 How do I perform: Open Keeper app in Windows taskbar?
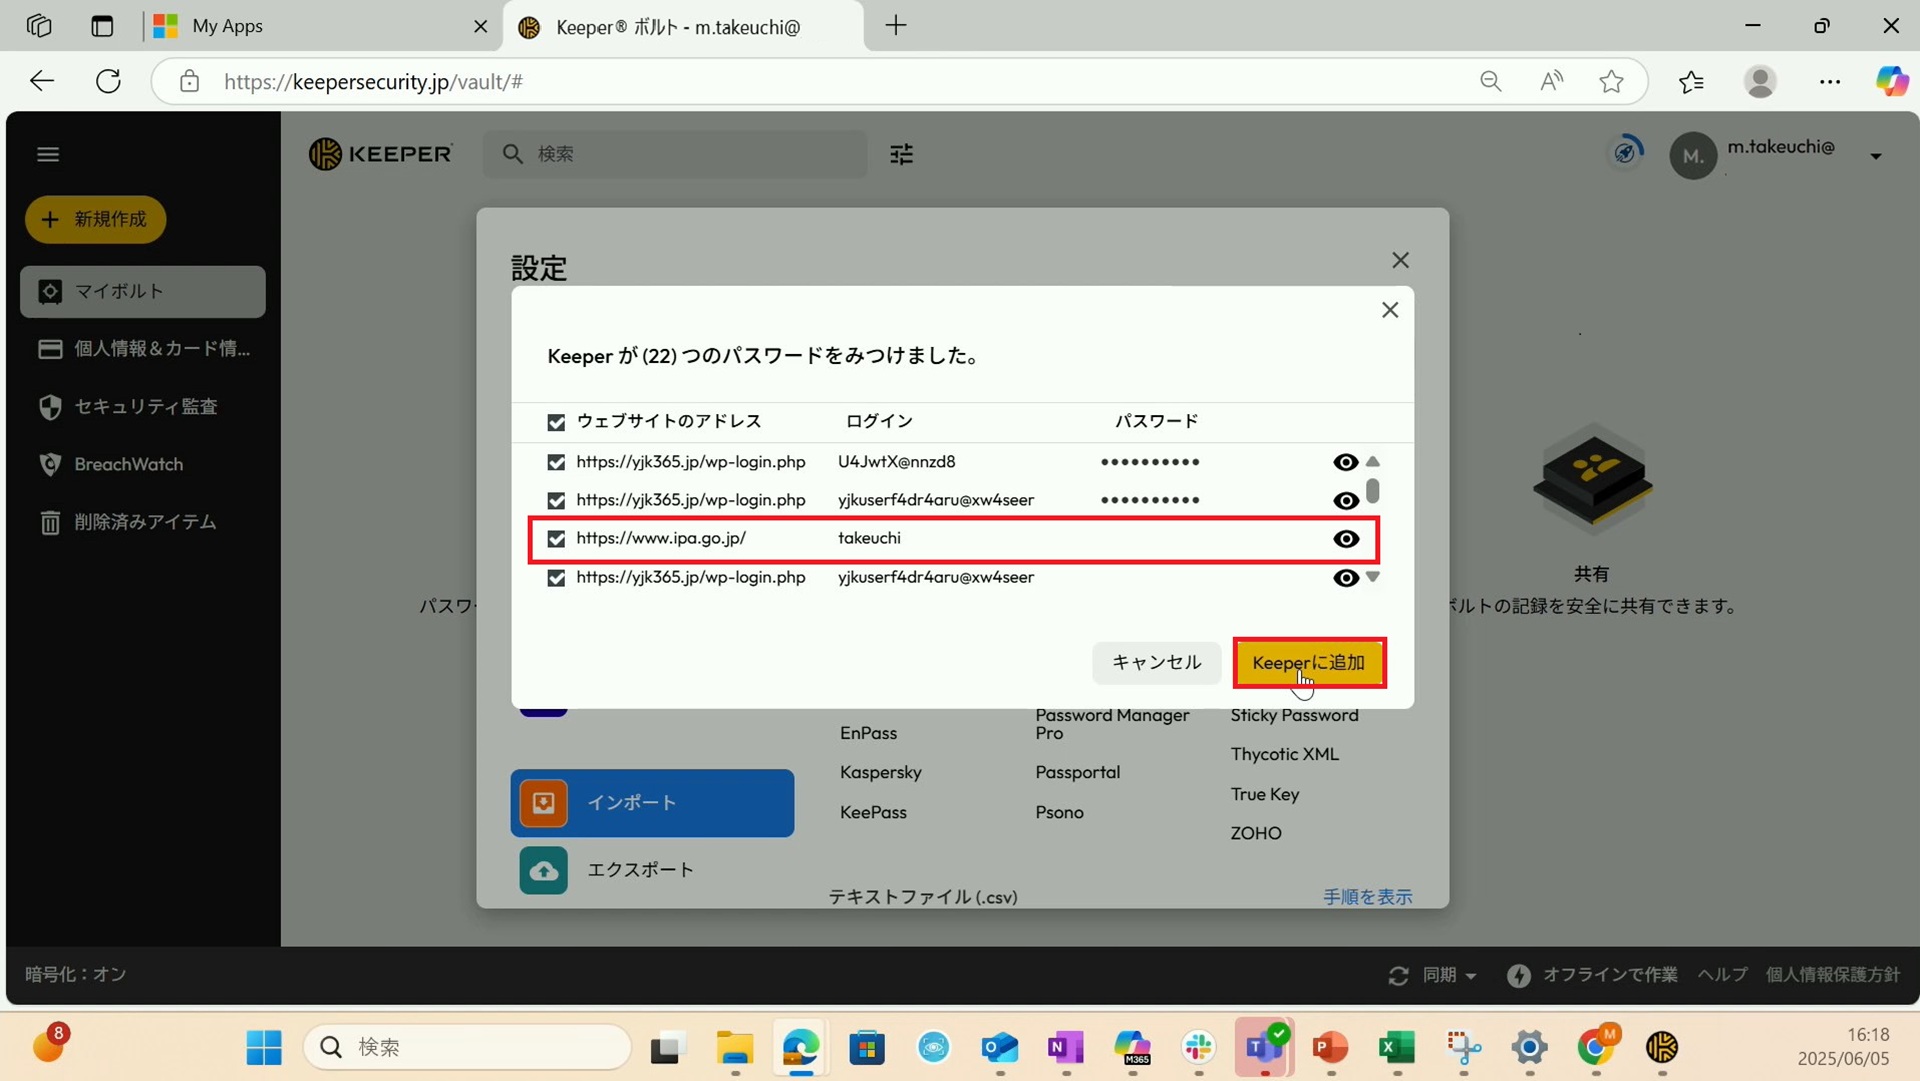click(x=1661, y=1047)
